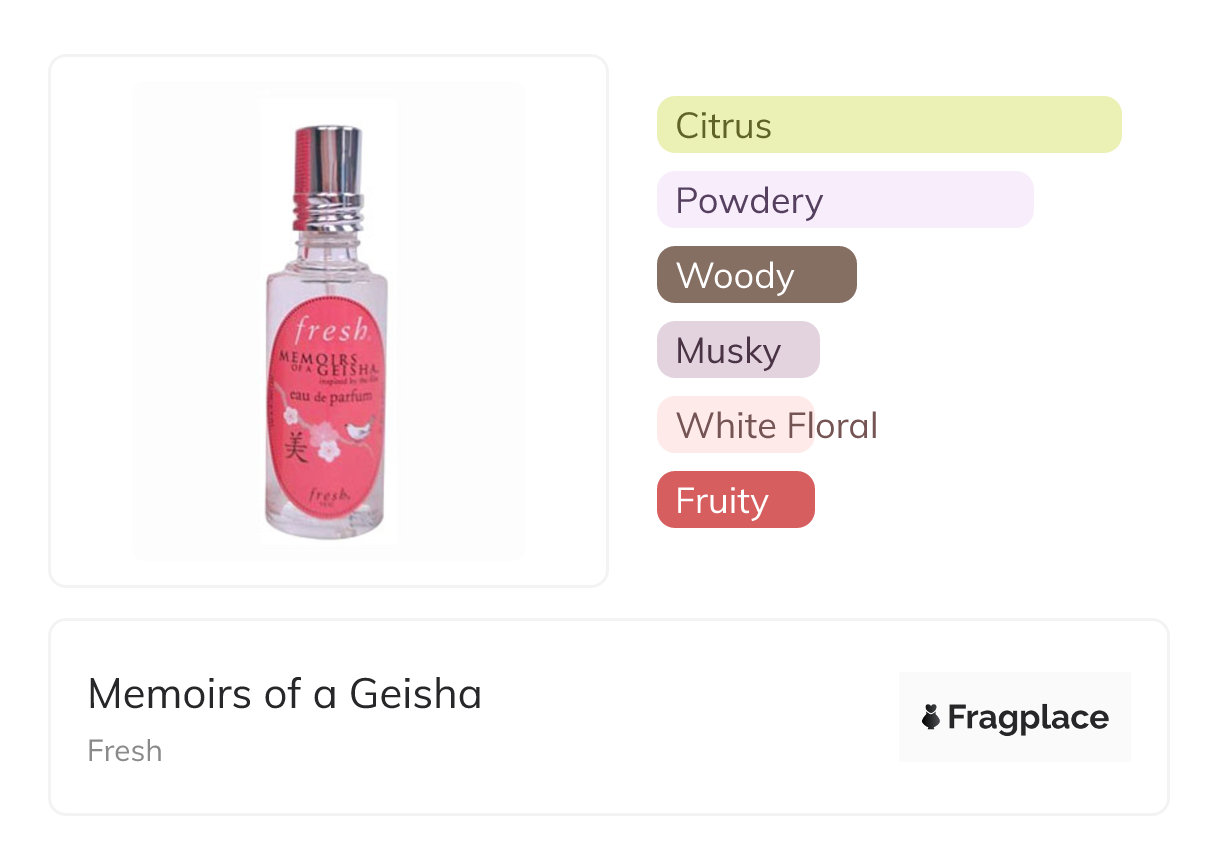Screen dimensions: 1218x864
Task: Click the bird illustration on the bottle label
Action: click(357, 431)
